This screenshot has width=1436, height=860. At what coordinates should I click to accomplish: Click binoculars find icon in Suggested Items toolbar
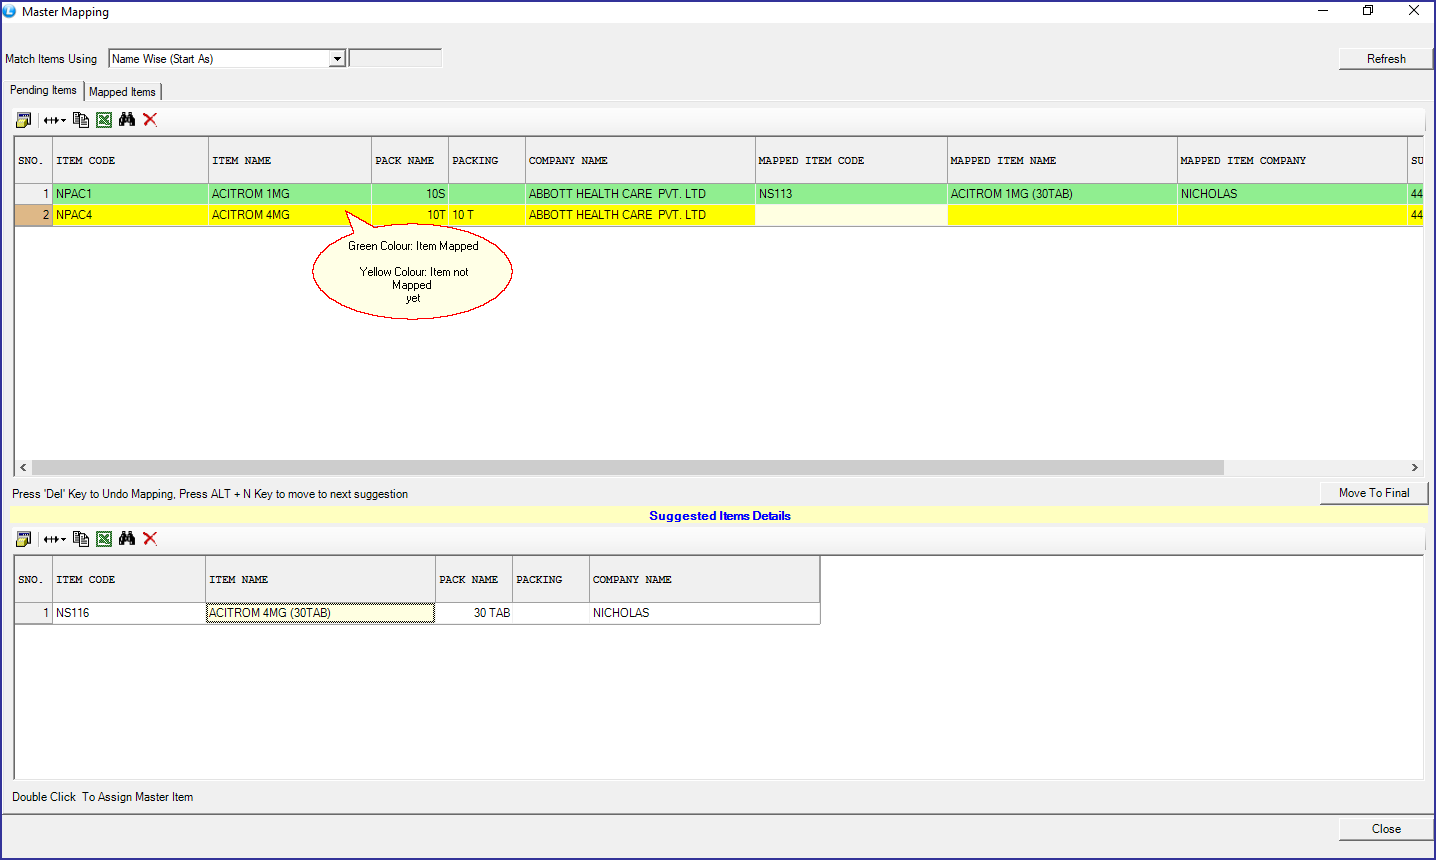127,539
